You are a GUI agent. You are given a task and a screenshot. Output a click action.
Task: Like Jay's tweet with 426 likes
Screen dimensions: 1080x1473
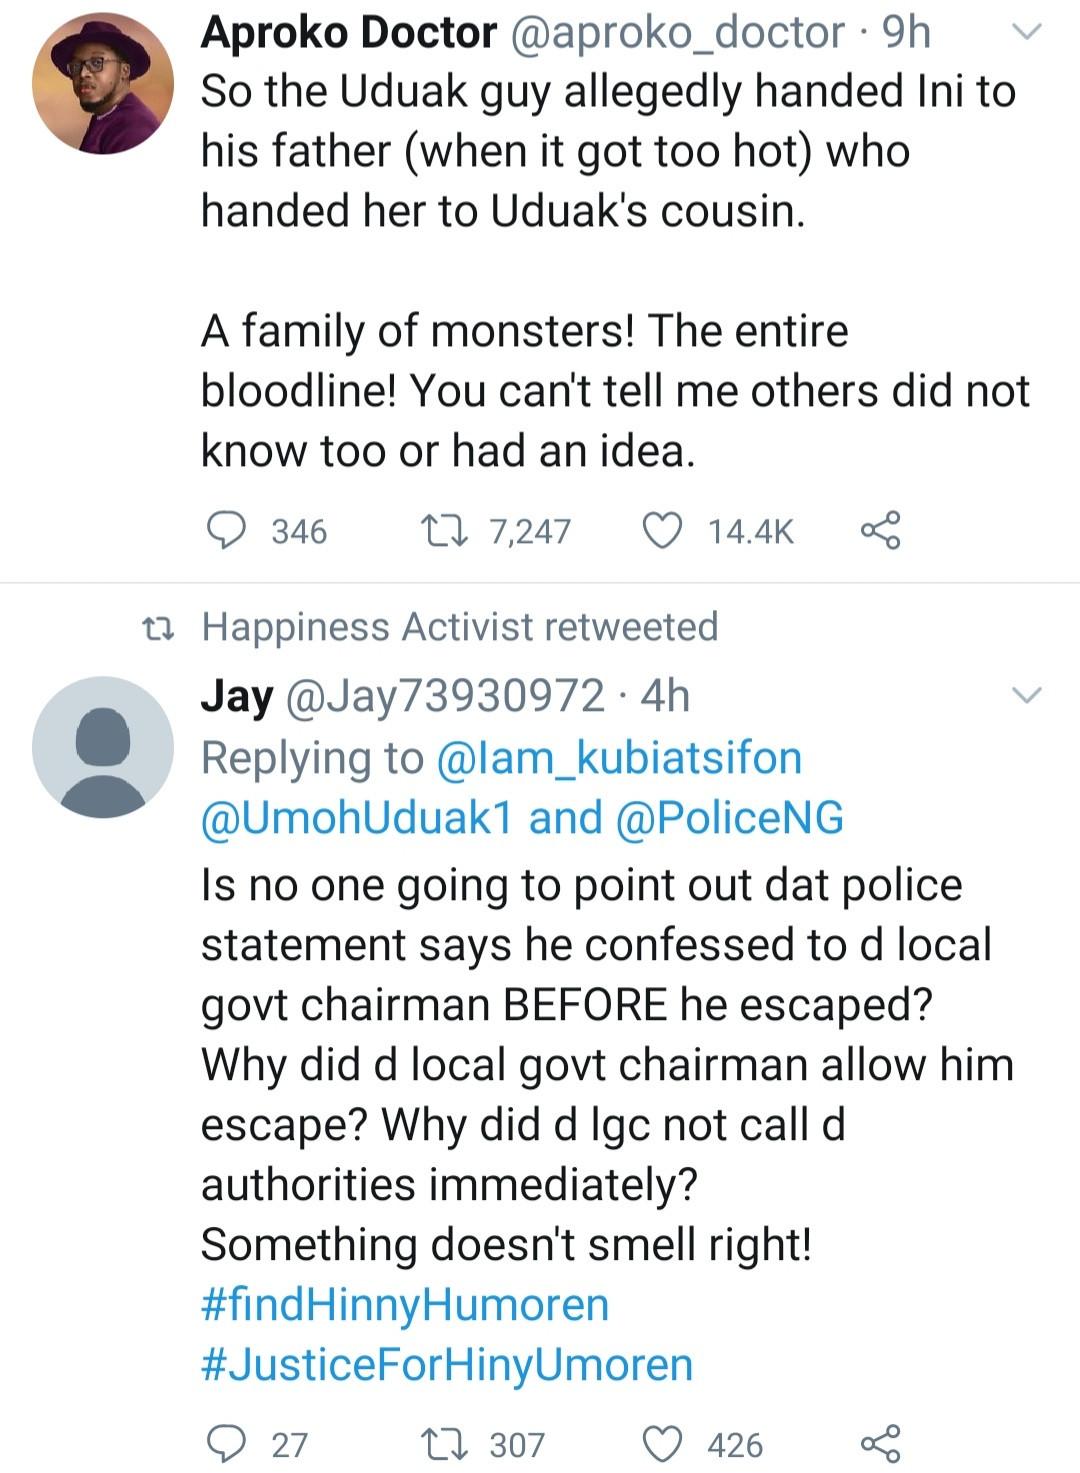[x=661, y=1443]
